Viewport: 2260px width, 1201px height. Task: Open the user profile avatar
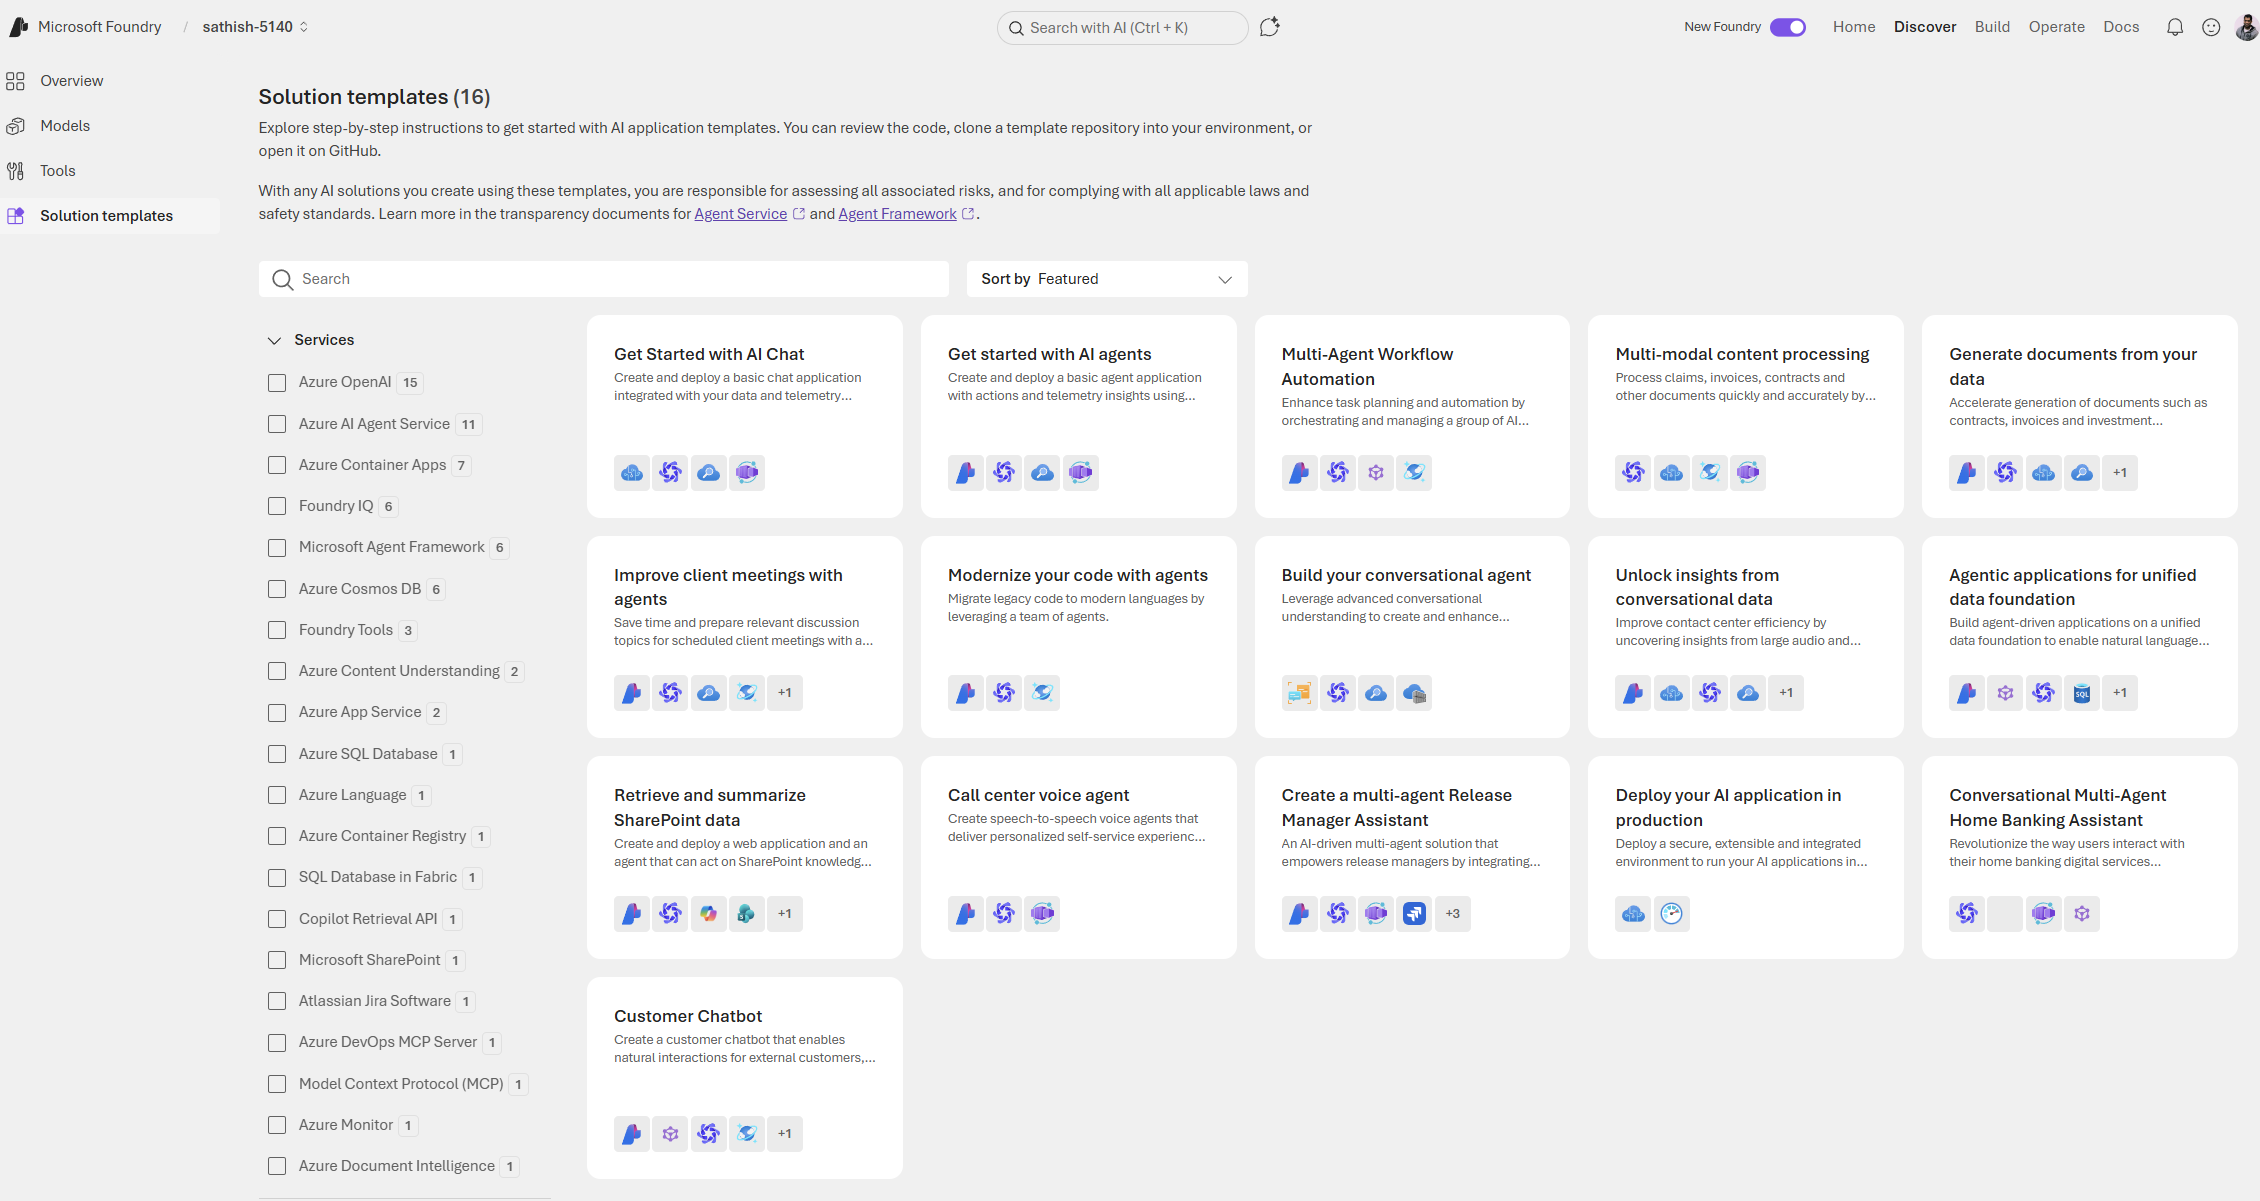(2246, 28)
